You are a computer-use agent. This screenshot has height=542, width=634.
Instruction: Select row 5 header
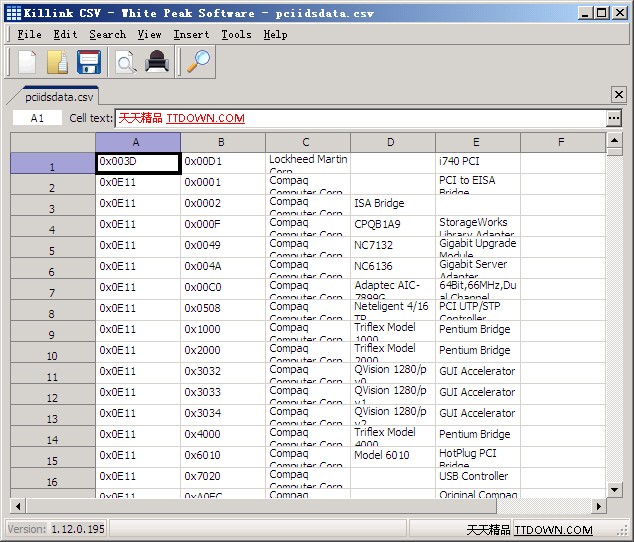point(53,247)
